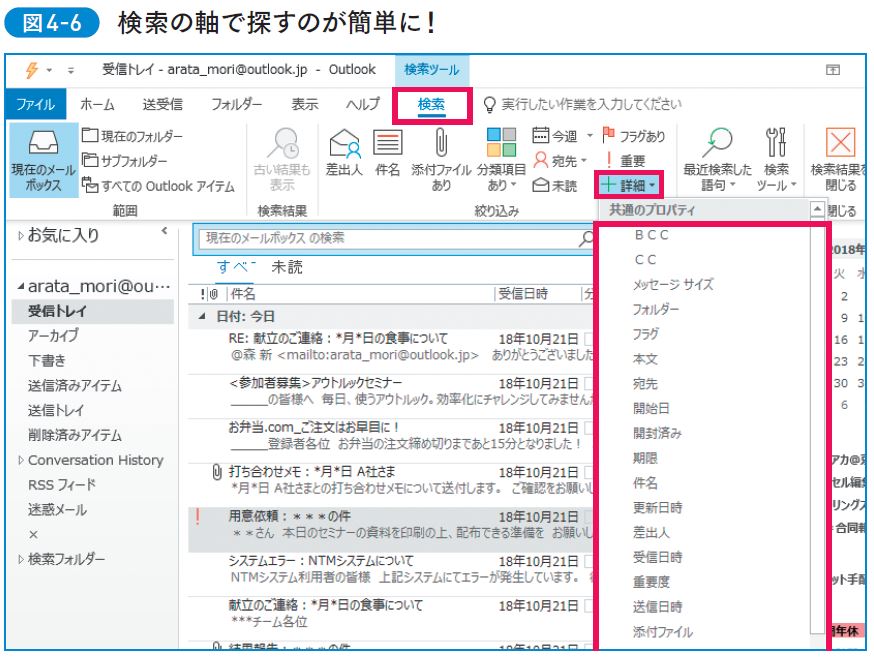Open the 検索 ribbon tab
The height and width of the screenshot is (660, 874).
[x=431, y=105]
